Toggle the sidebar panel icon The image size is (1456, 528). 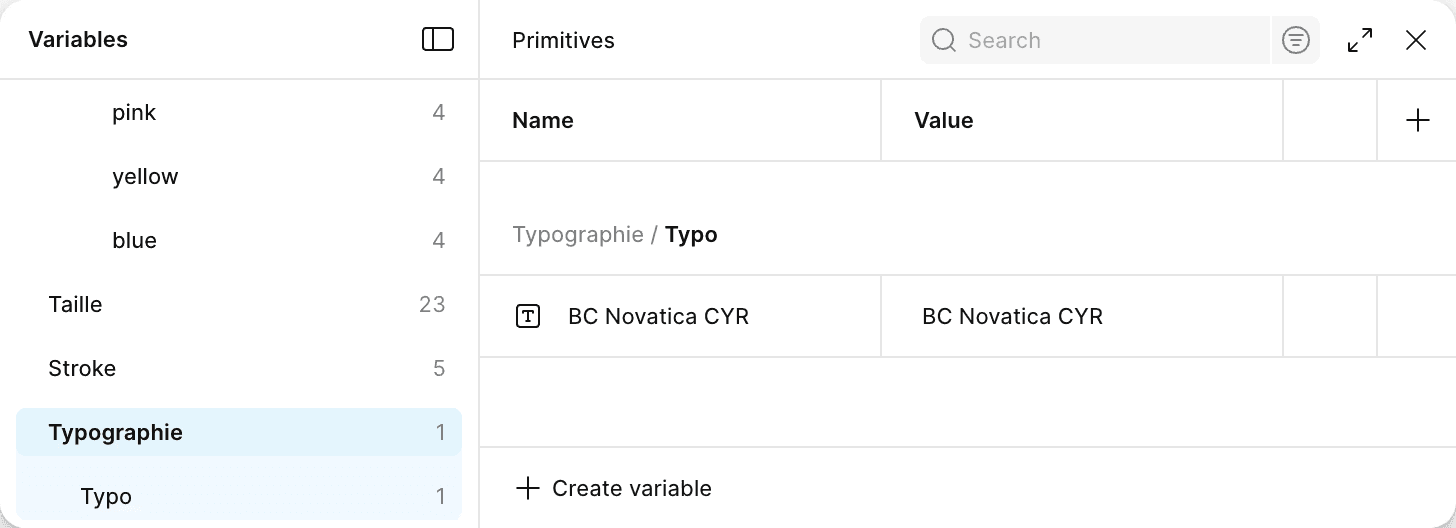(x=438, y=39)
